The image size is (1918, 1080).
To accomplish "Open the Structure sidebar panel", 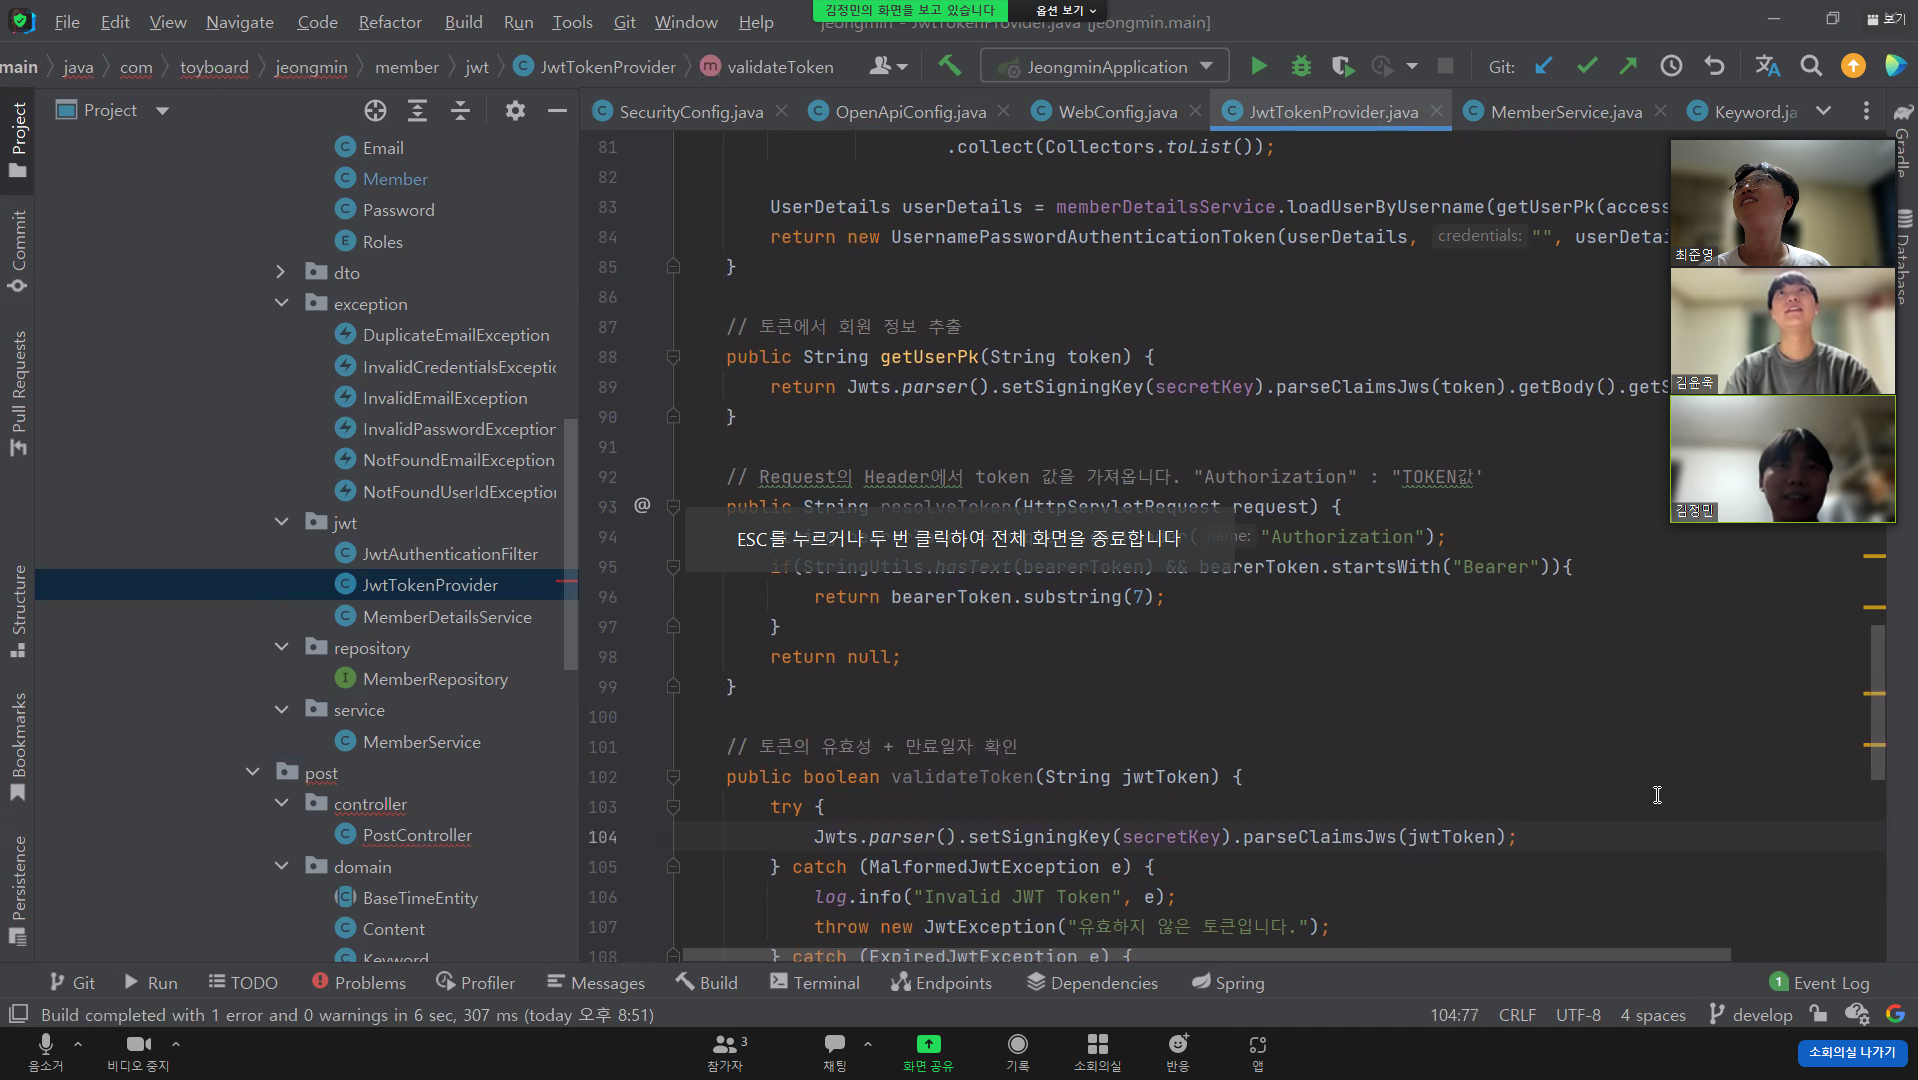I will click(17, 610).
